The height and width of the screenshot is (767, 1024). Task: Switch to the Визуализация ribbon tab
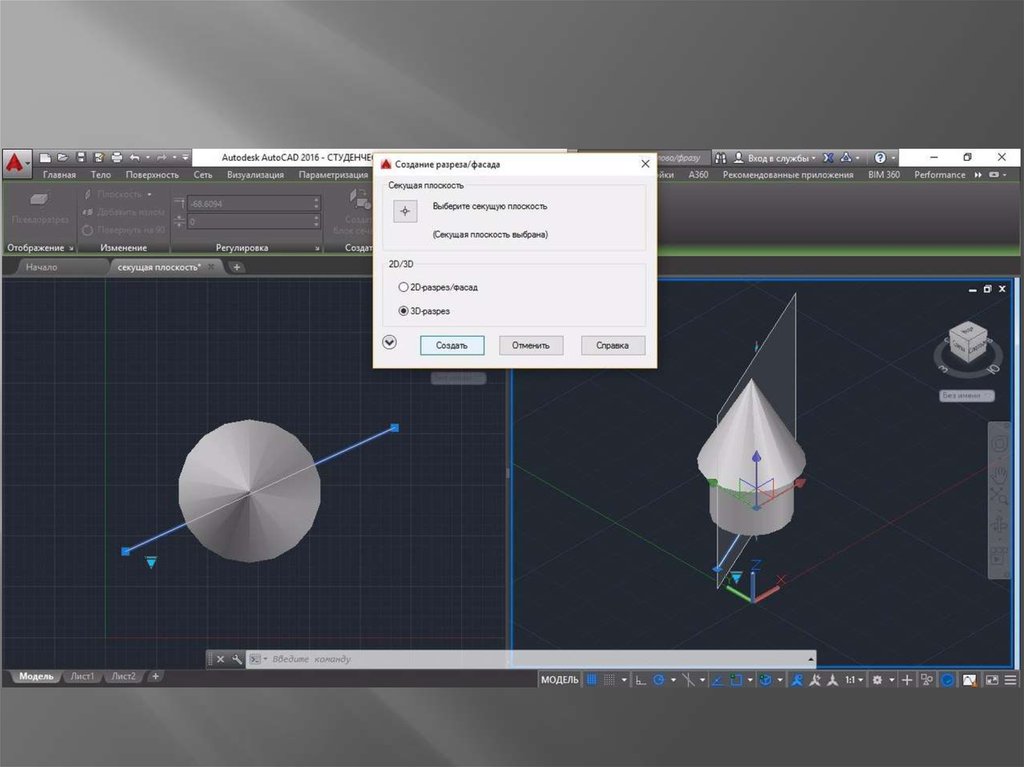click(255, 175)
